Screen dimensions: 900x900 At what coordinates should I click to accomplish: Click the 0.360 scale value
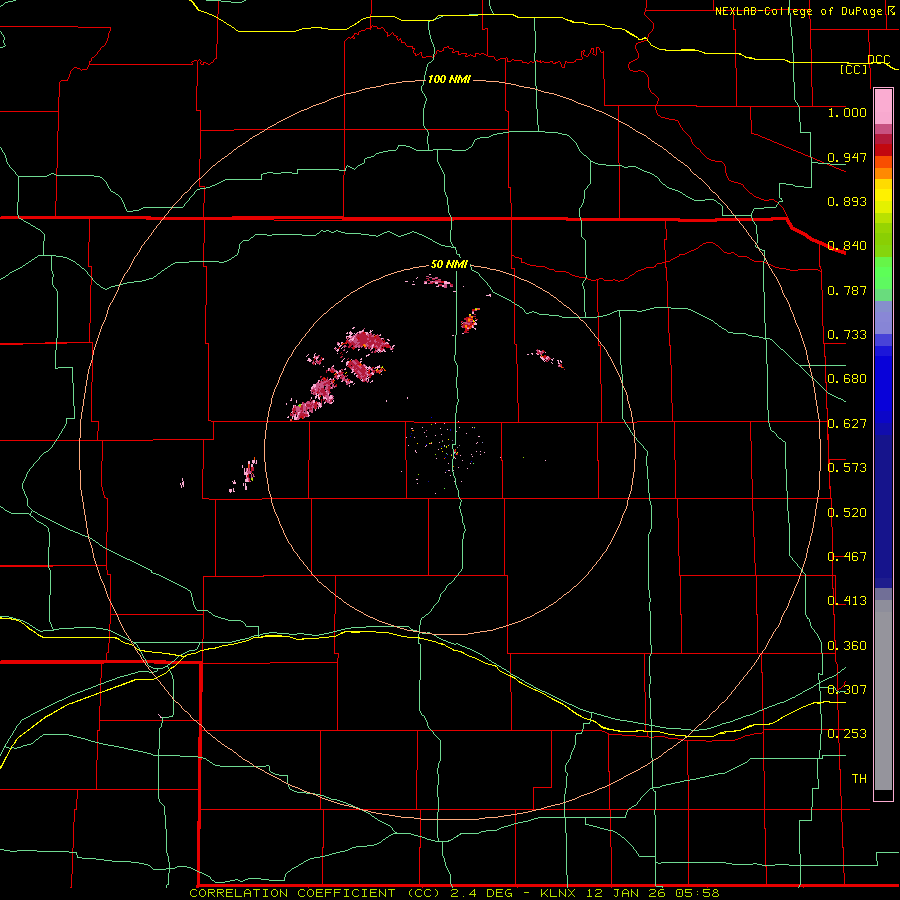pos(847,646)
